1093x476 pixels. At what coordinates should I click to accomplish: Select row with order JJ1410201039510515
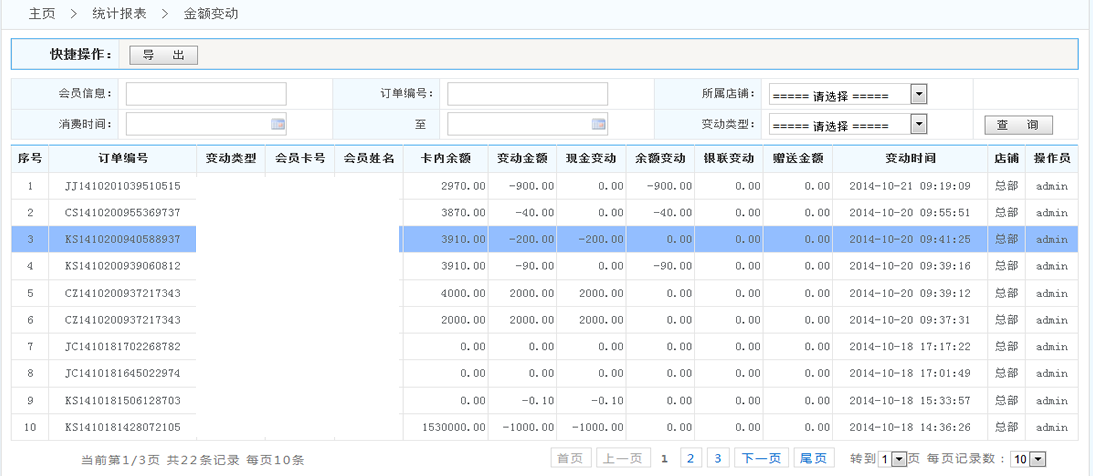pos(122,186)
